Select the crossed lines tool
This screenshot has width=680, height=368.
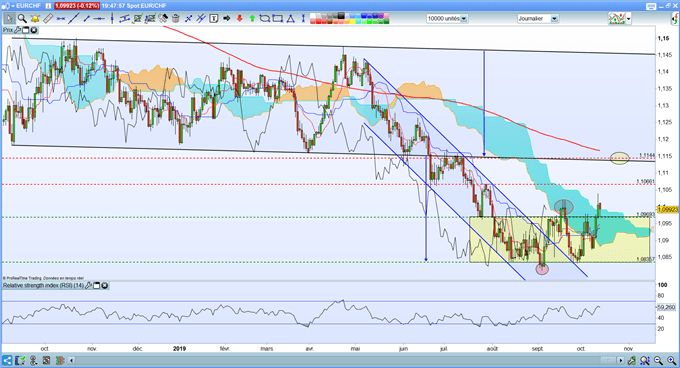[x=189, y=18]
